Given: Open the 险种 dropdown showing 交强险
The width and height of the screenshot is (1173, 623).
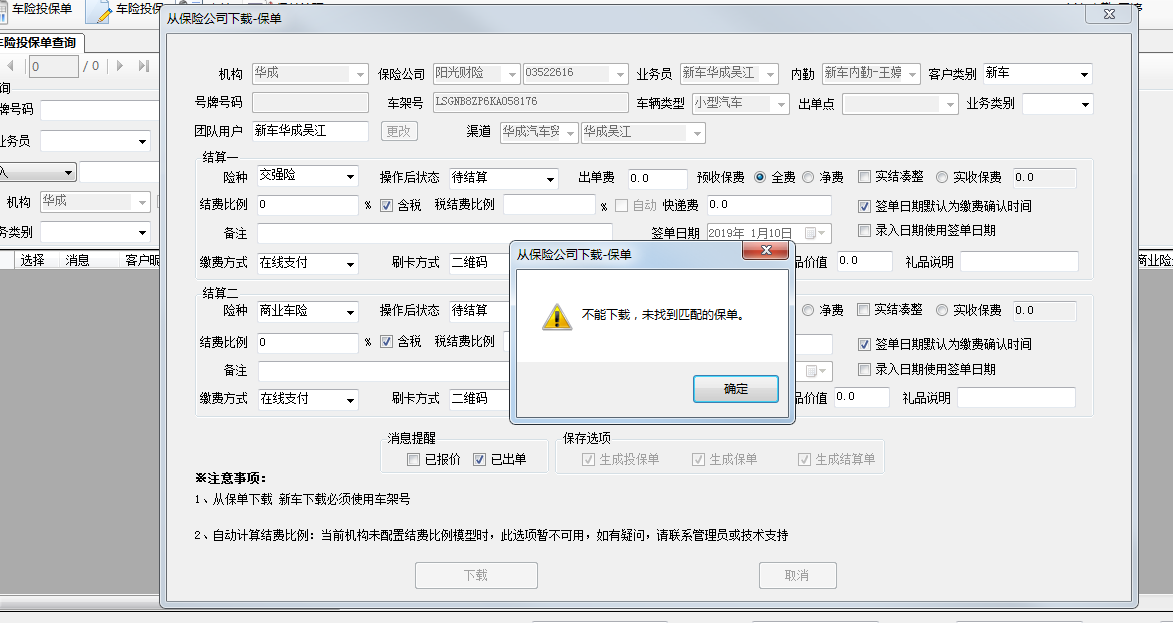Looking at the screenshot, I should click(307, 176).
